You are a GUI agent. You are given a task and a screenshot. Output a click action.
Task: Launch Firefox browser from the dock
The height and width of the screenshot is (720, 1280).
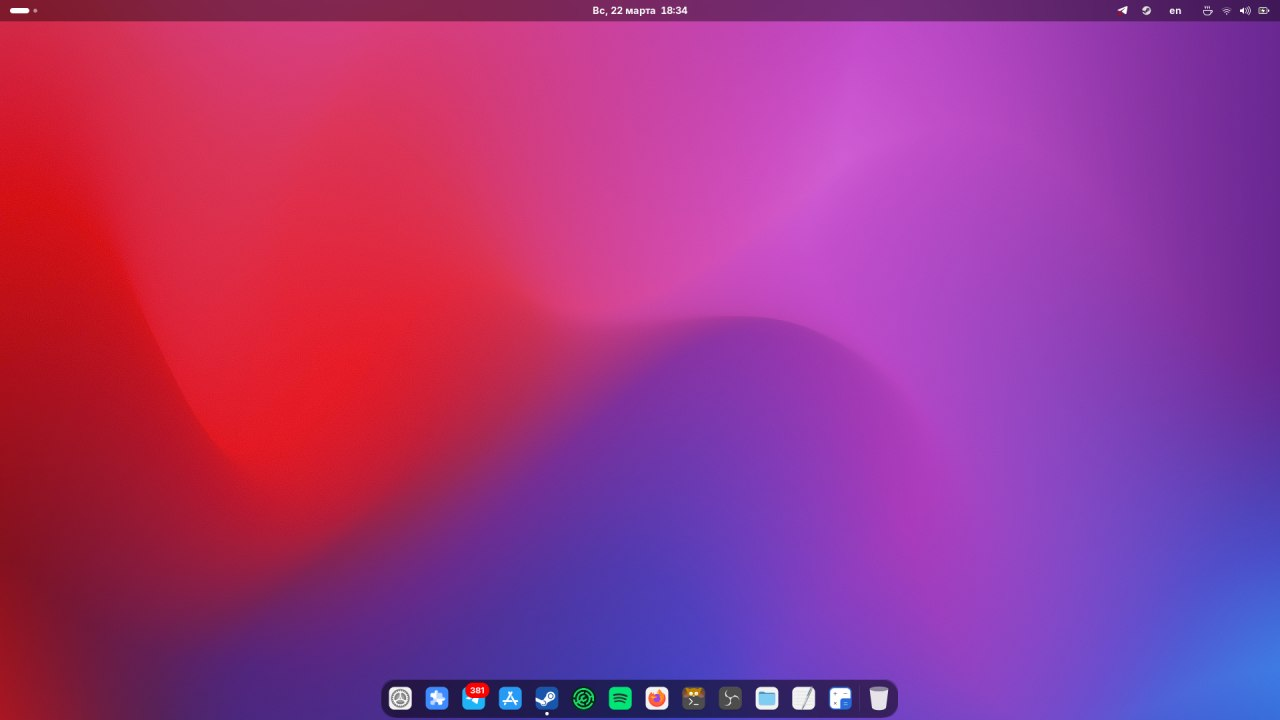[x=657, y=698]
